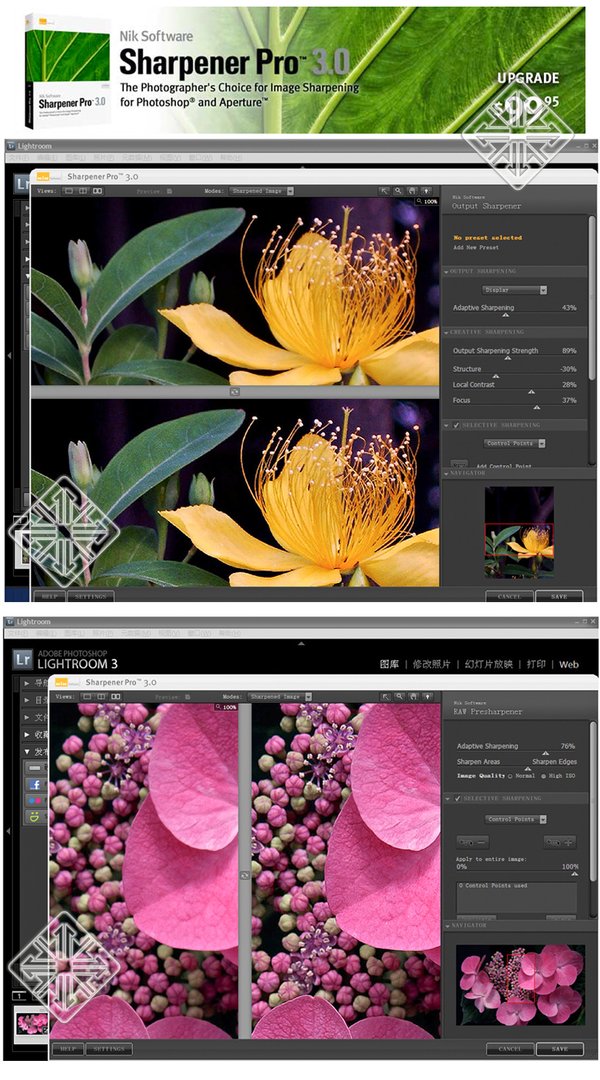Screen dimensions: 600x1080
Task: Click add control point button in RAW Presharpener
Action: point(560,842)
